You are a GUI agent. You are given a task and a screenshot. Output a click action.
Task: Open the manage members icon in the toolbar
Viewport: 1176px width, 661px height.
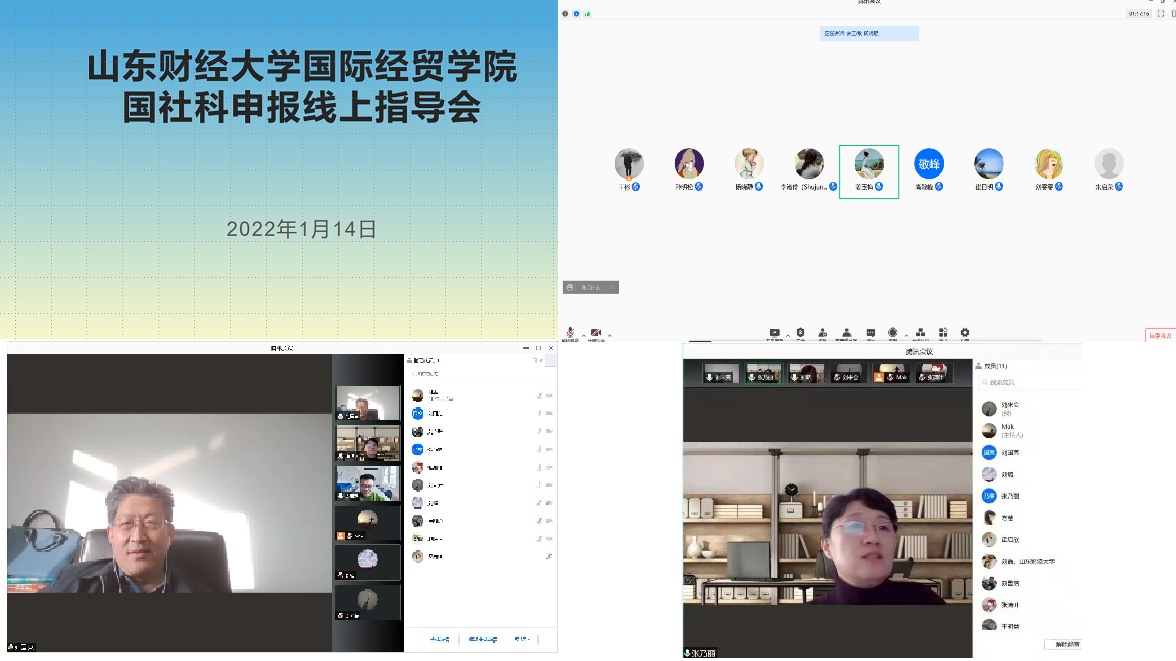[x=847, y=331]
